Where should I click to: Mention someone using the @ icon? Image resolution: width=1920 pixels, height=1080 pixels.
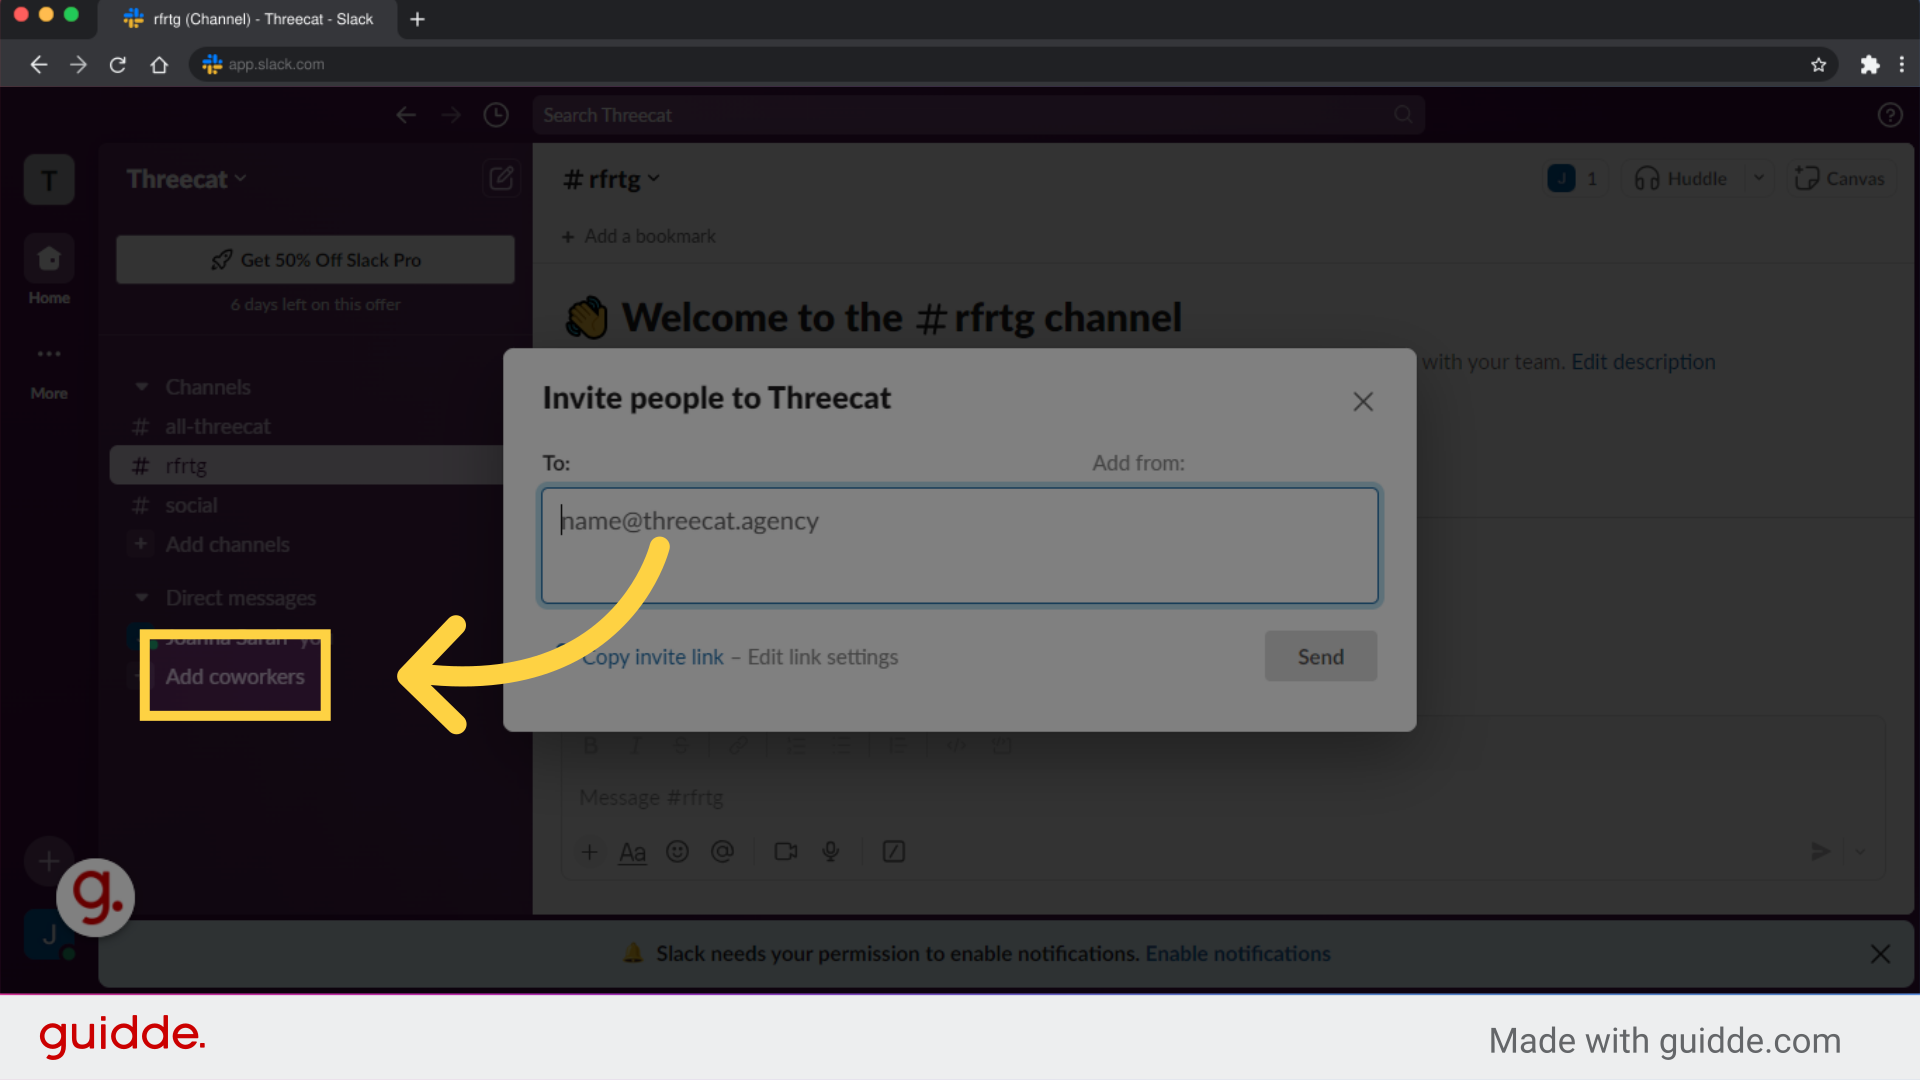click(724, 851)
